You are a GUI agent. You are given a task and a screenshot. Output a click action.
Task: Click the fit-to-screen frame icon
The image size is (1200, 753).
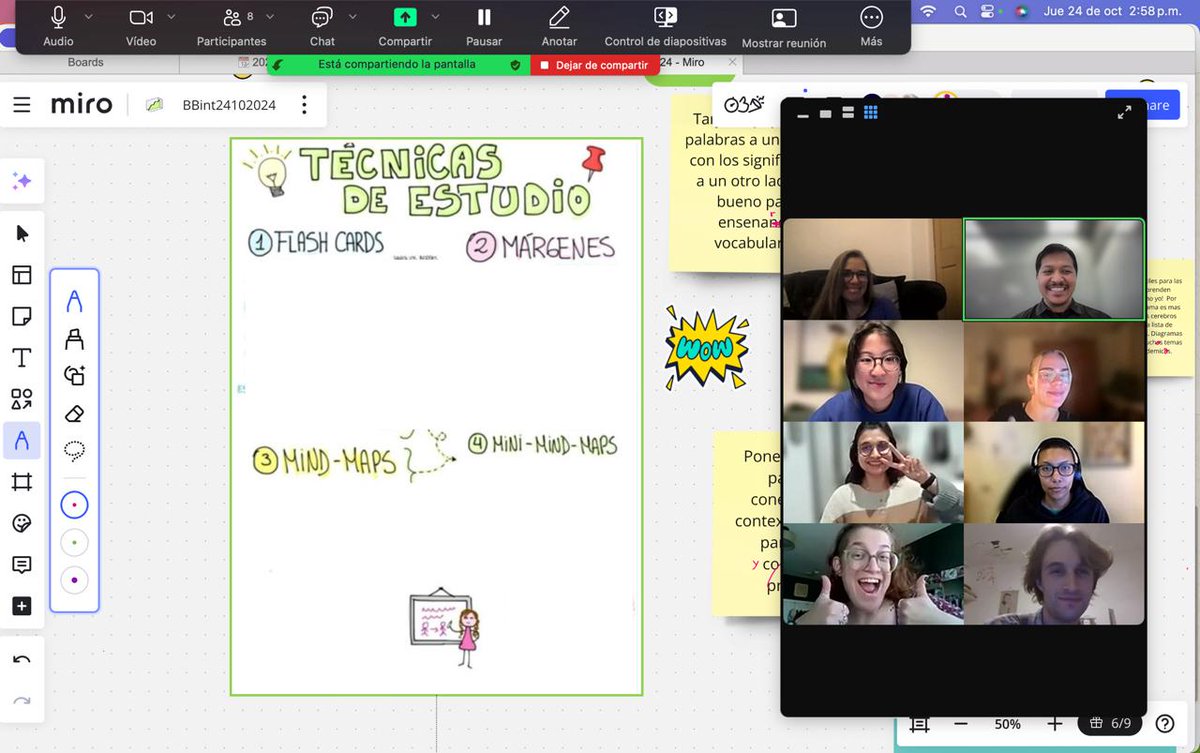[920, 724]
